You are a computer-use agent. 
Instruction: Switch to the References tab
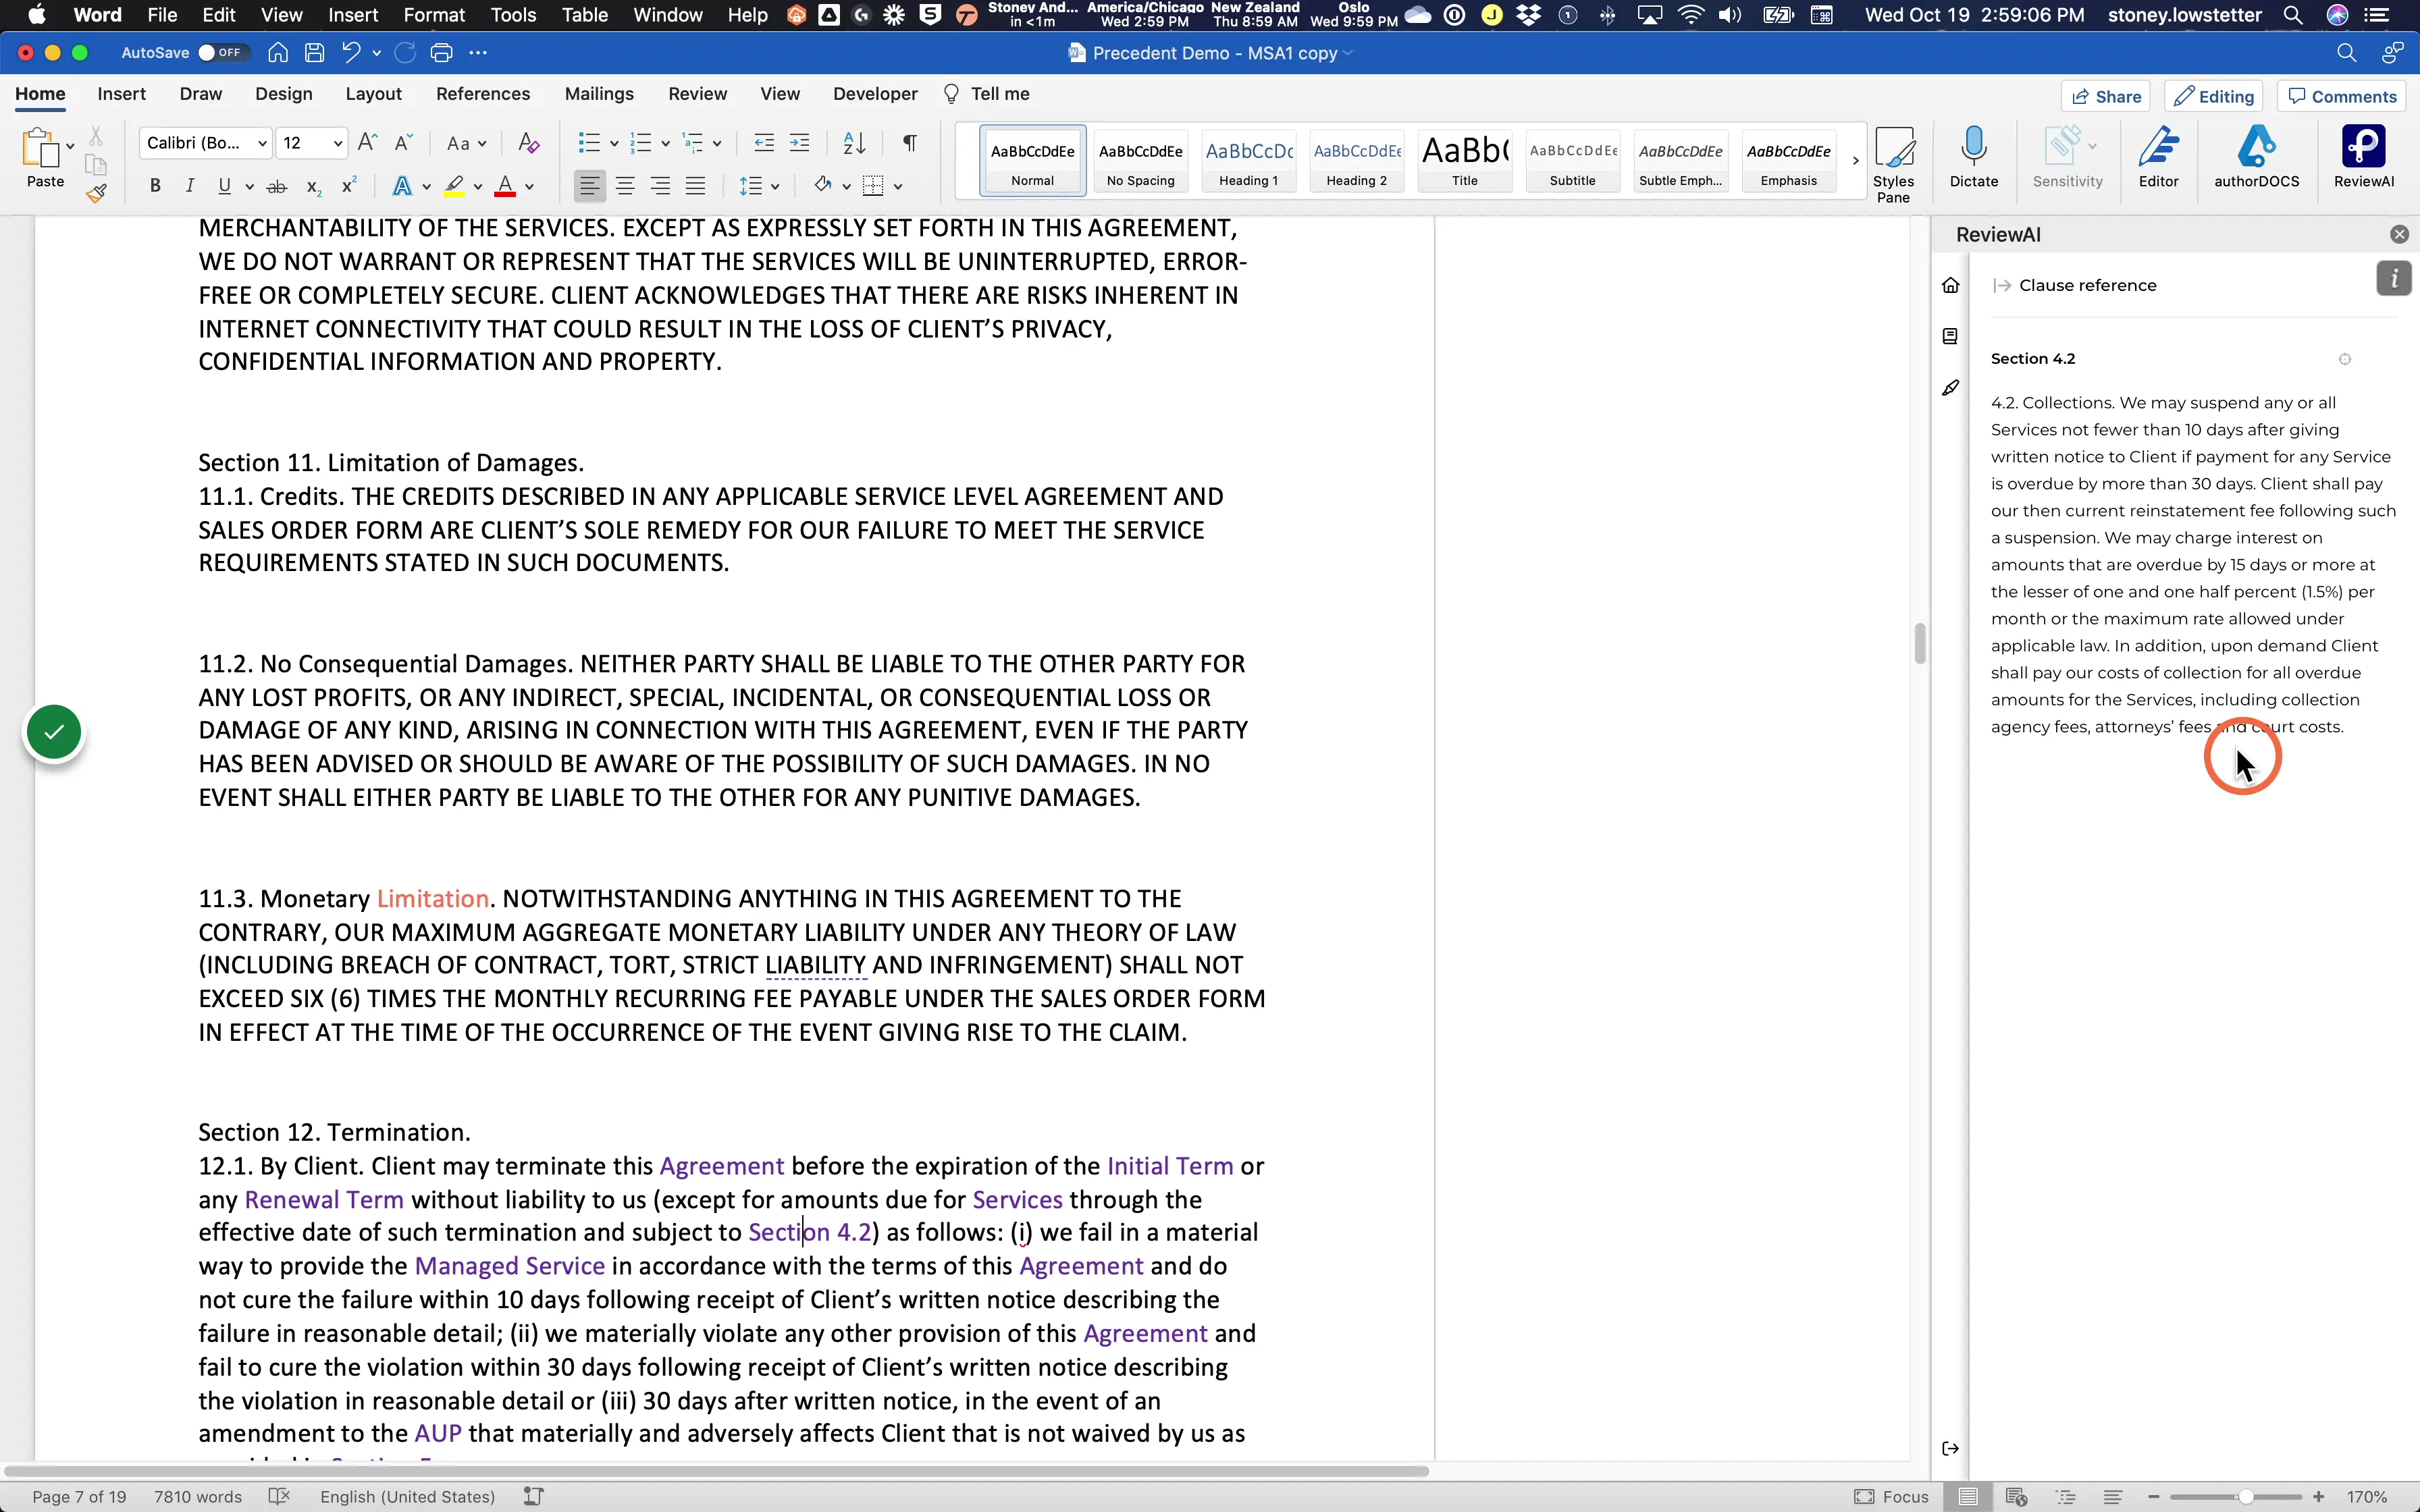click(x=483, y=94)
